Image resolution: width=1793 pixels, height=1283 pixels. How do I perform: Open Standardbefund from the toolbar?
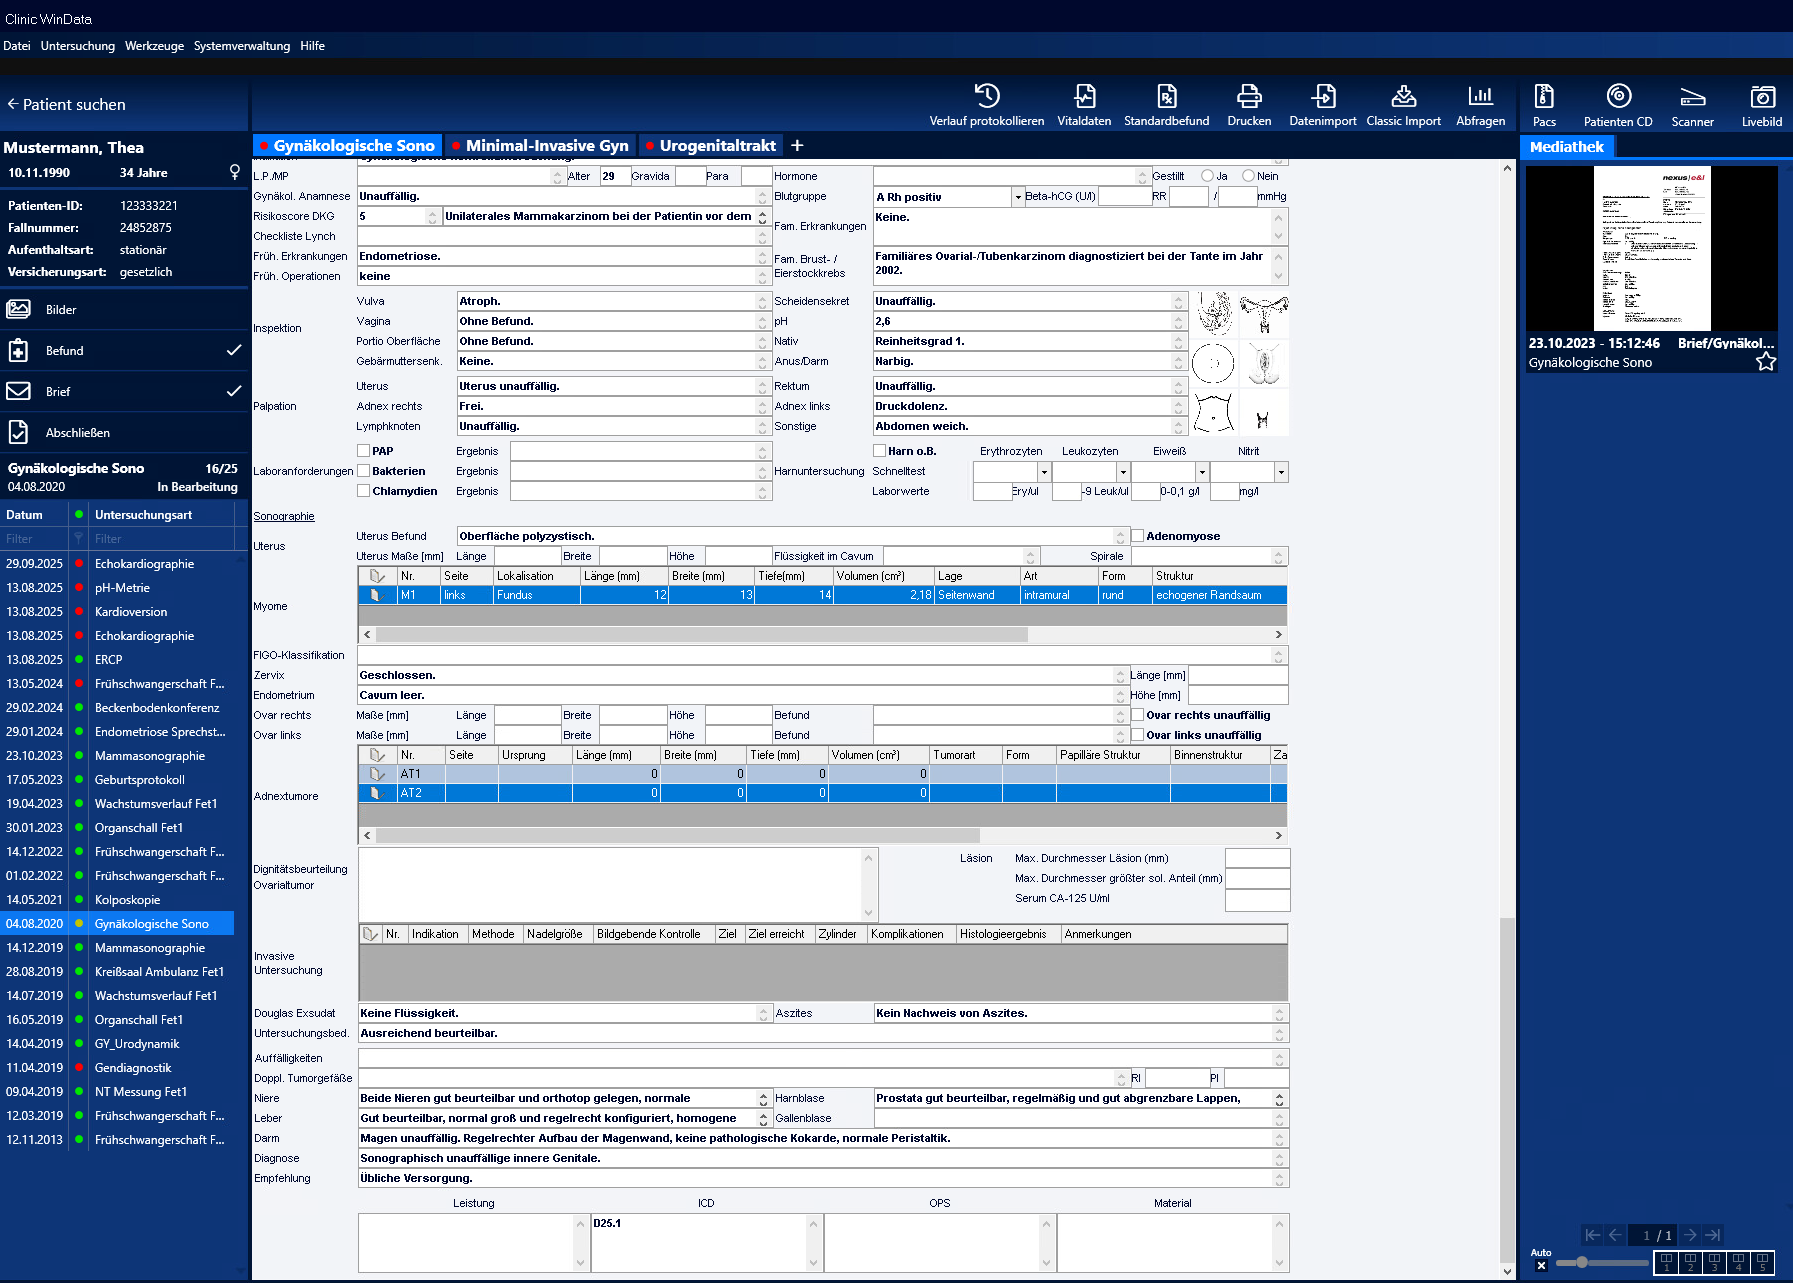click(1166, 96)
